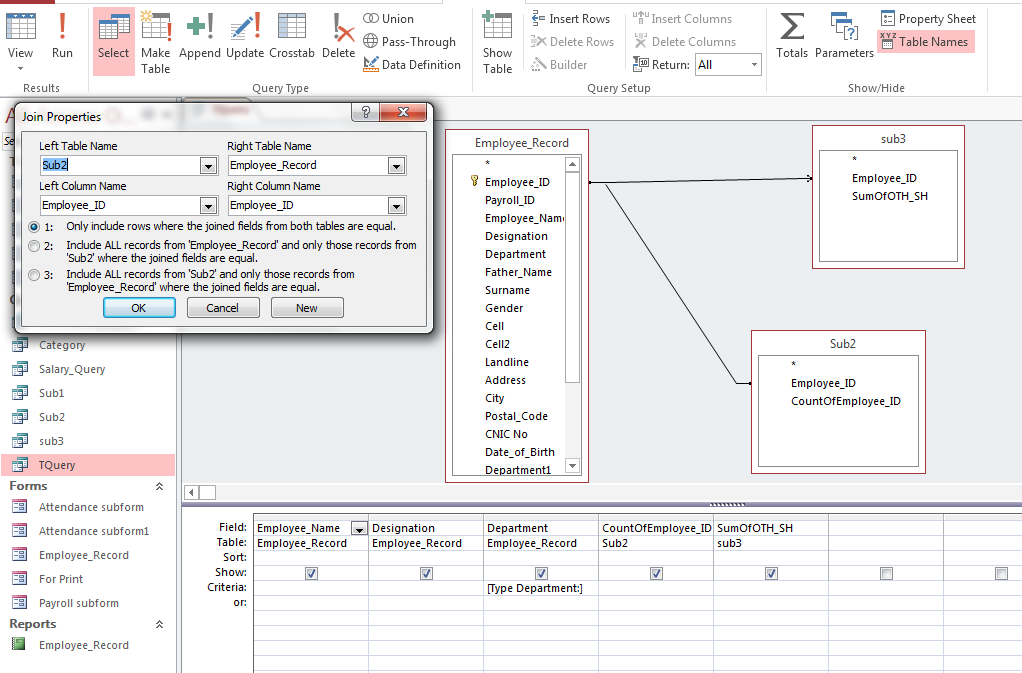
Task: Open the Salary_Query in navigation pane
Action: tap(72, 369)
